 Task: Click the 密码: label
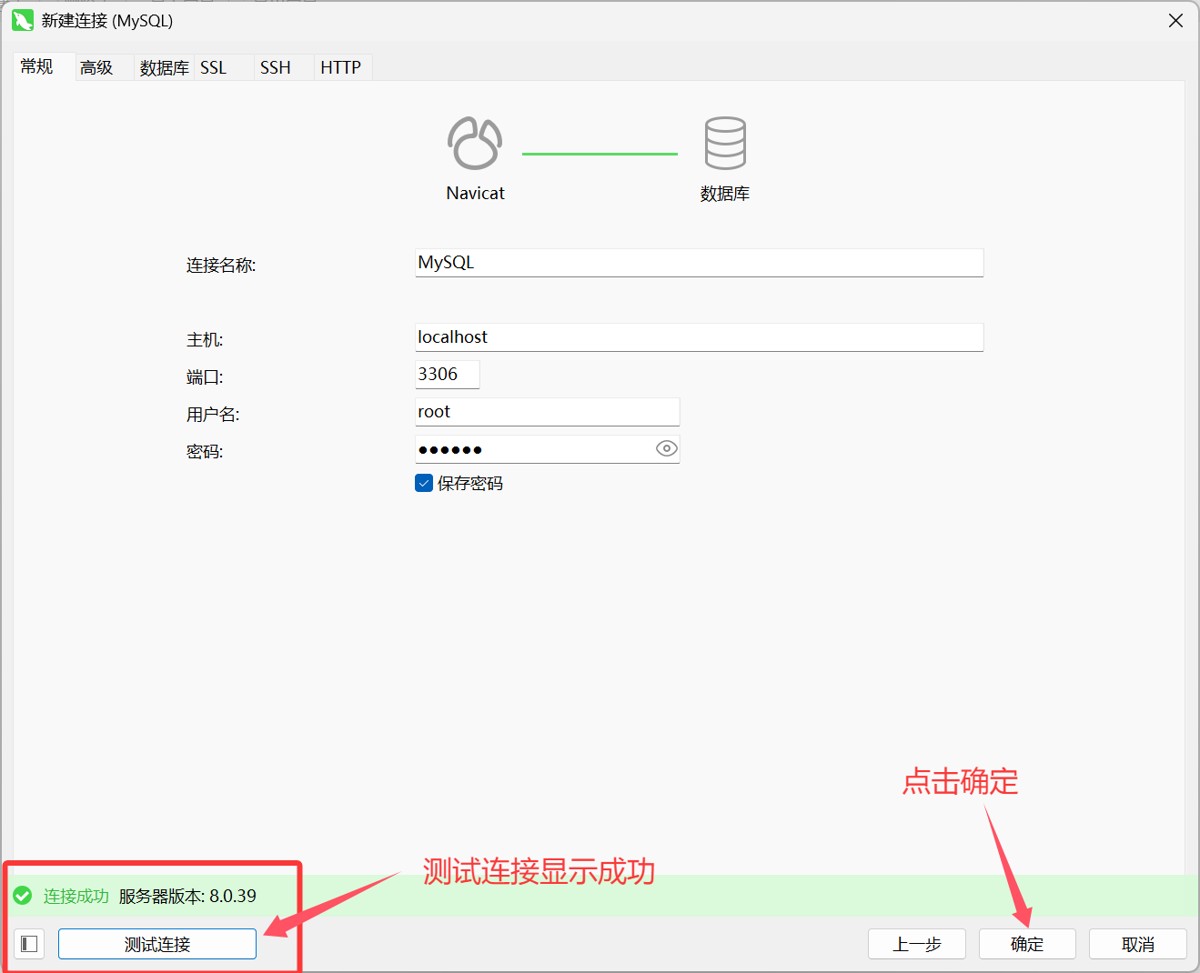204,451
